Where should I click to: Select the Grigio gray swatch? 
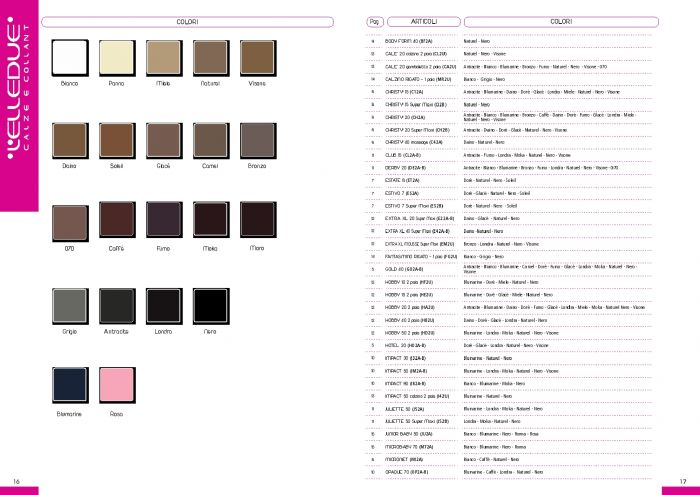click(70, 306)
